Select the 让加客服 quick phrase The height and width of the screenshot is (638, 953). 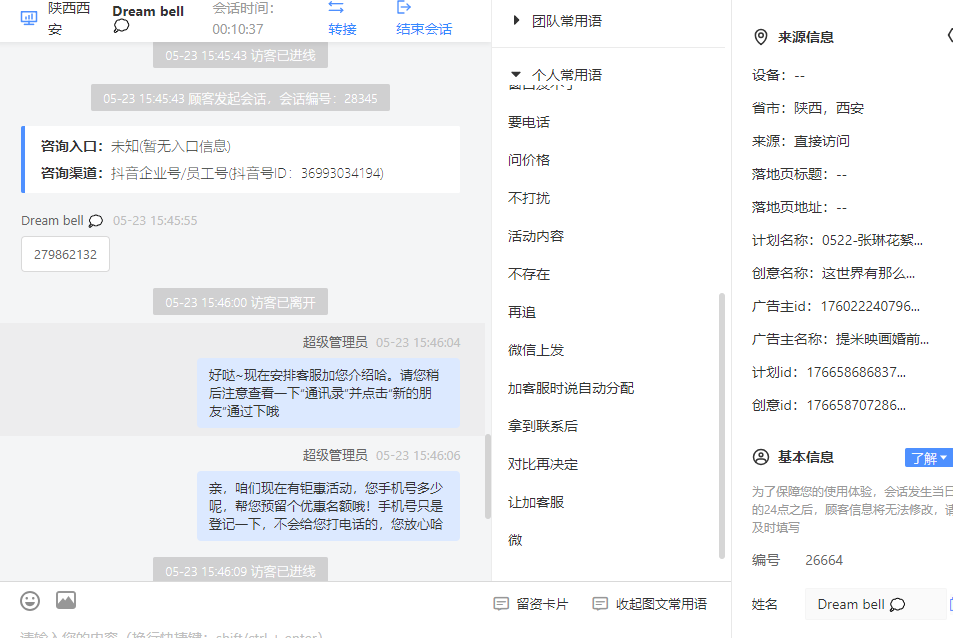click(x=536, y=503)
